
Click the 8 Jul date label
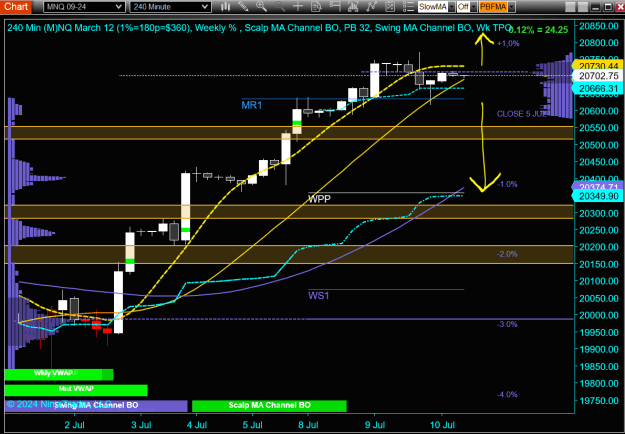coord(308,424)
